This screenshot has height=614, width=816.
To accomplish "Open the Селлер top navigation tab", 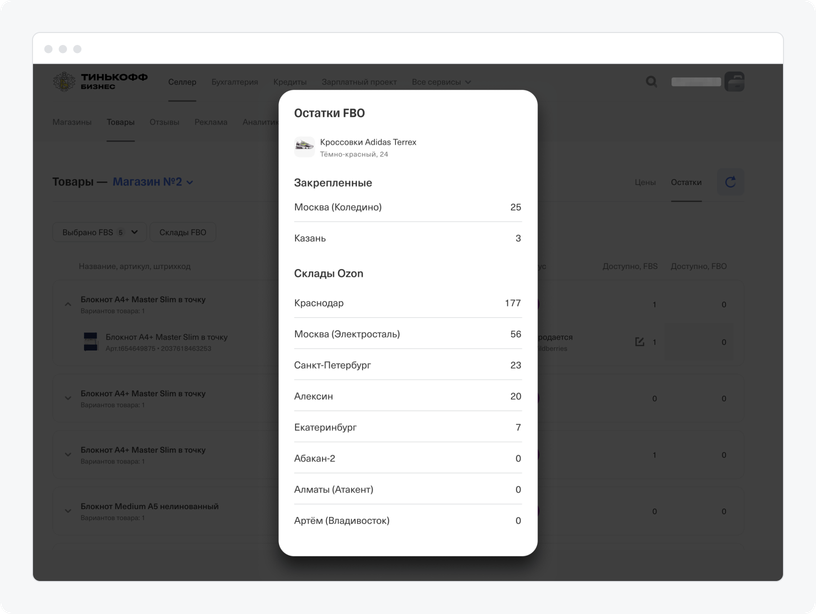I will 182,82.
